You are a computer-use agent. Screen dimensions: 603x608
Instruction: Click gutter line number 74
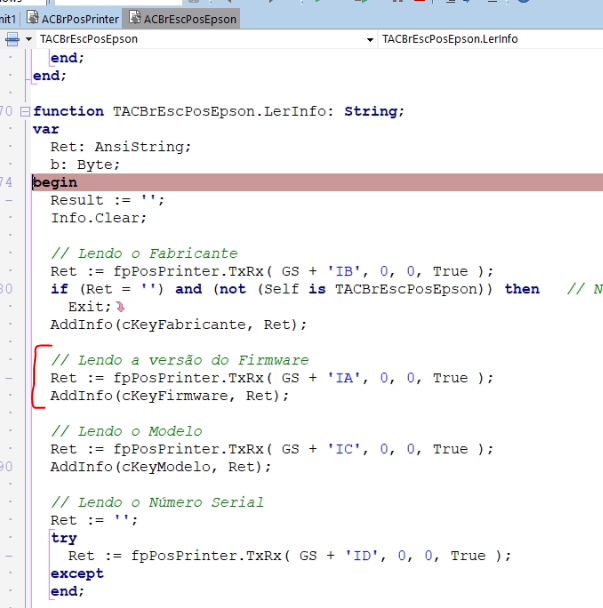tap(6, 182)
